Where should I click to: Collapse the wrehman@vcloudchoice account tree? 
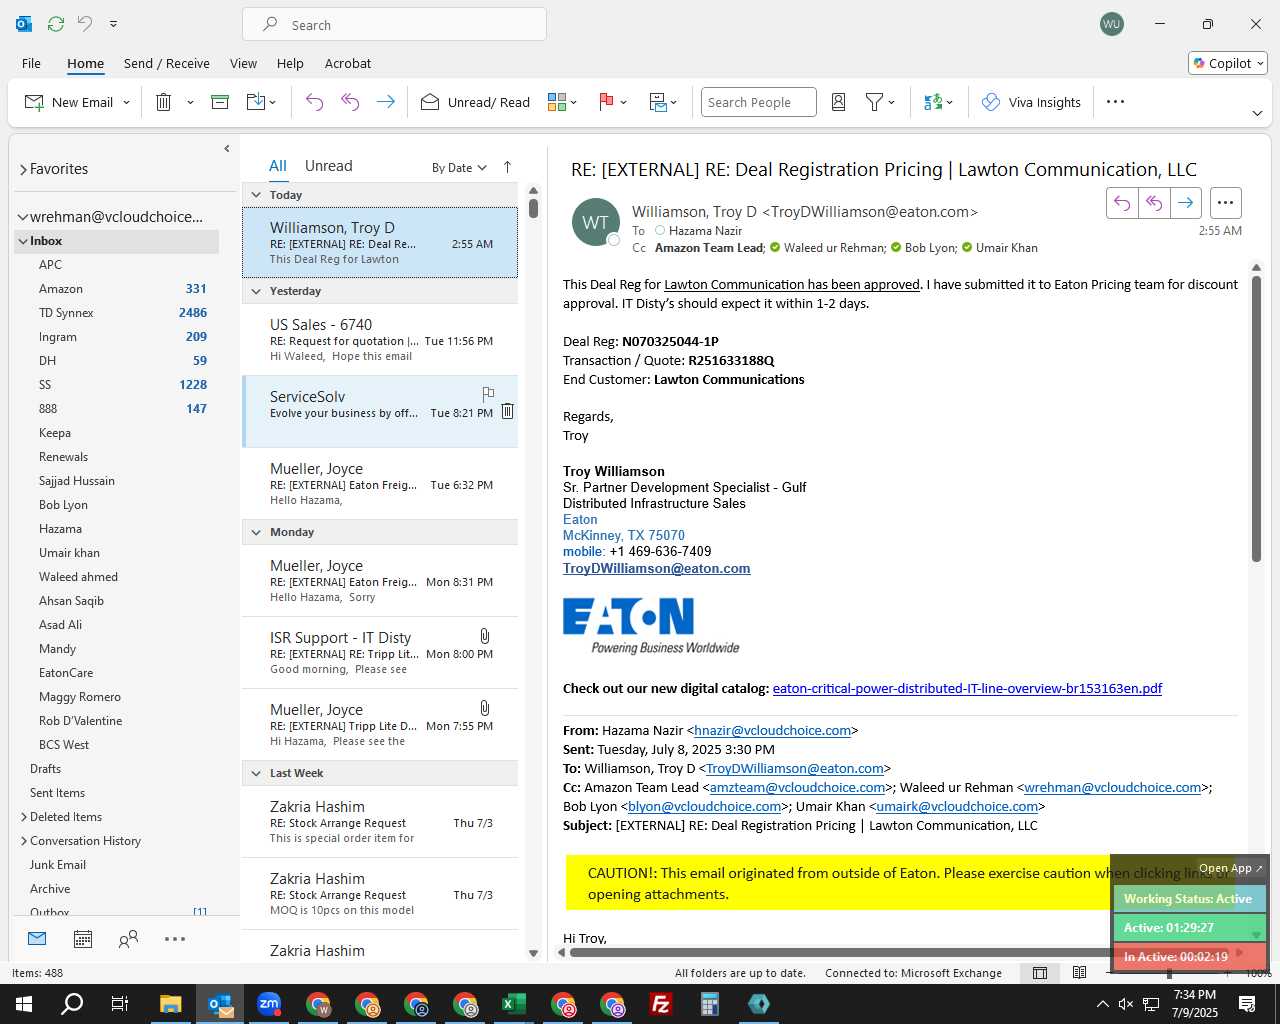pyautogui.click(x=22, y=217)
